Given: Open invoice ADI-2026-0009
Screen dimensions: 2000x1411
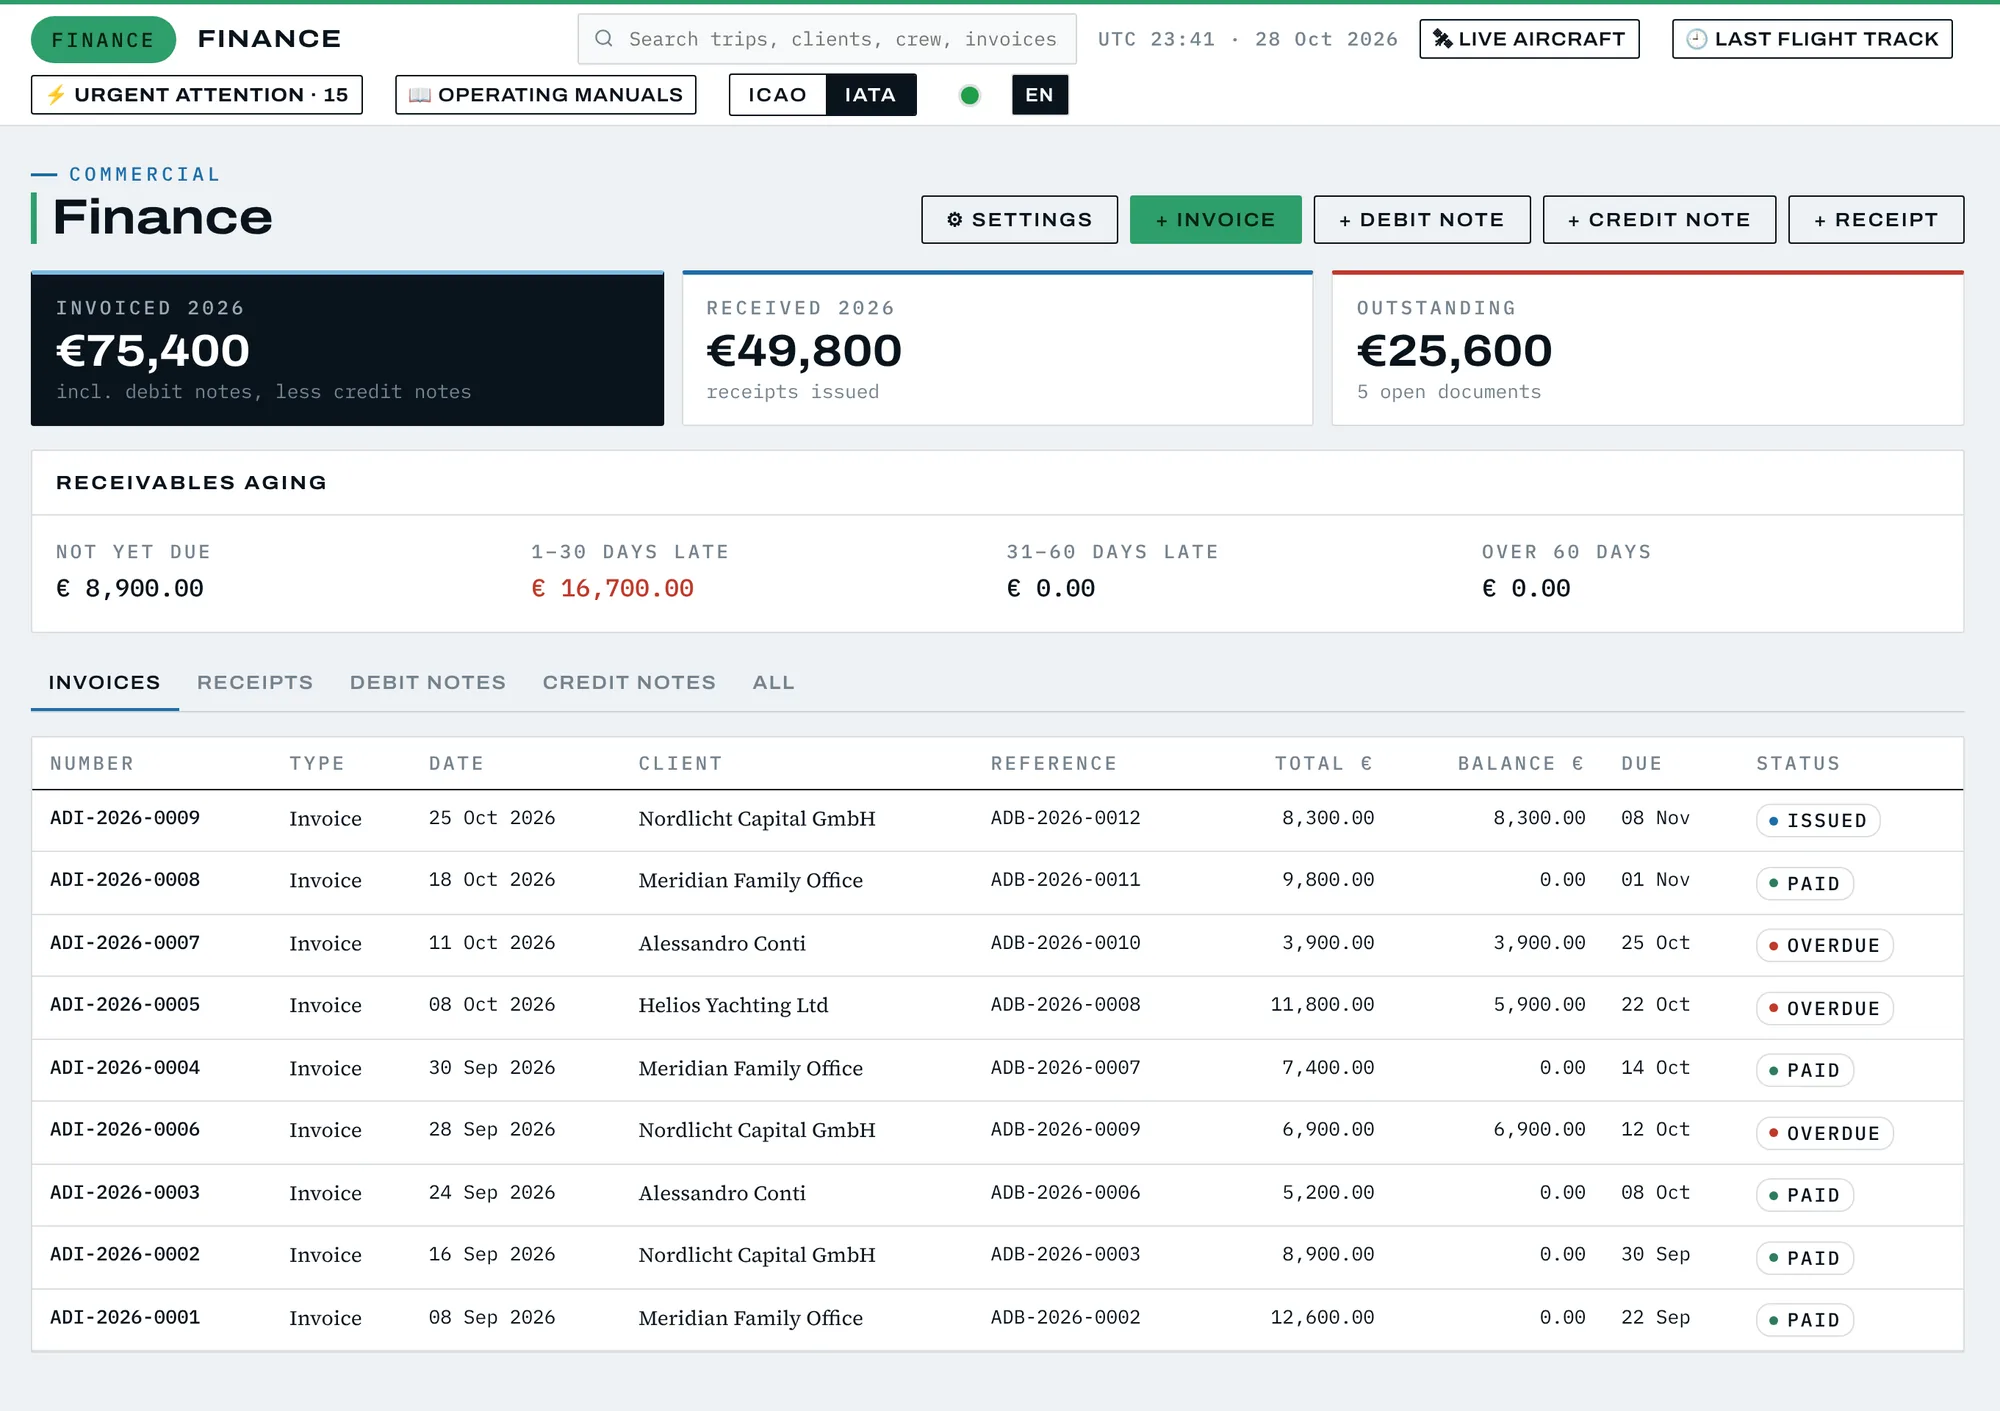Looking at the screenshot, I should (125, 818).
